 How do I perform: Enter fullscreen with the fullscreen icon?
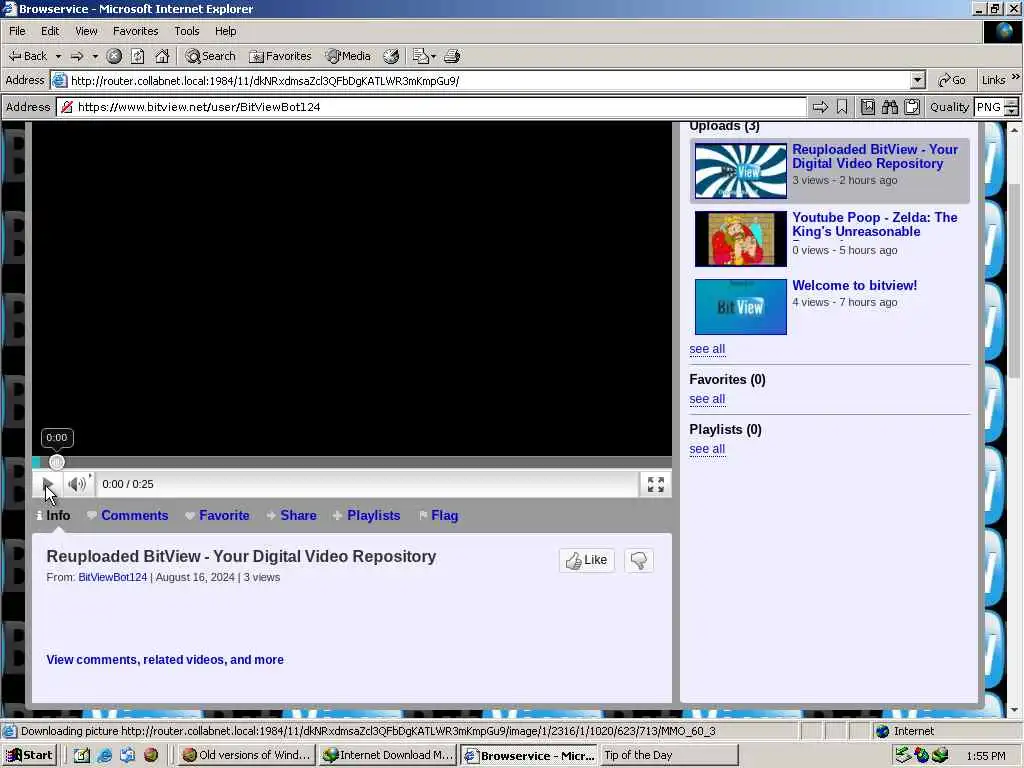[656, 485]
